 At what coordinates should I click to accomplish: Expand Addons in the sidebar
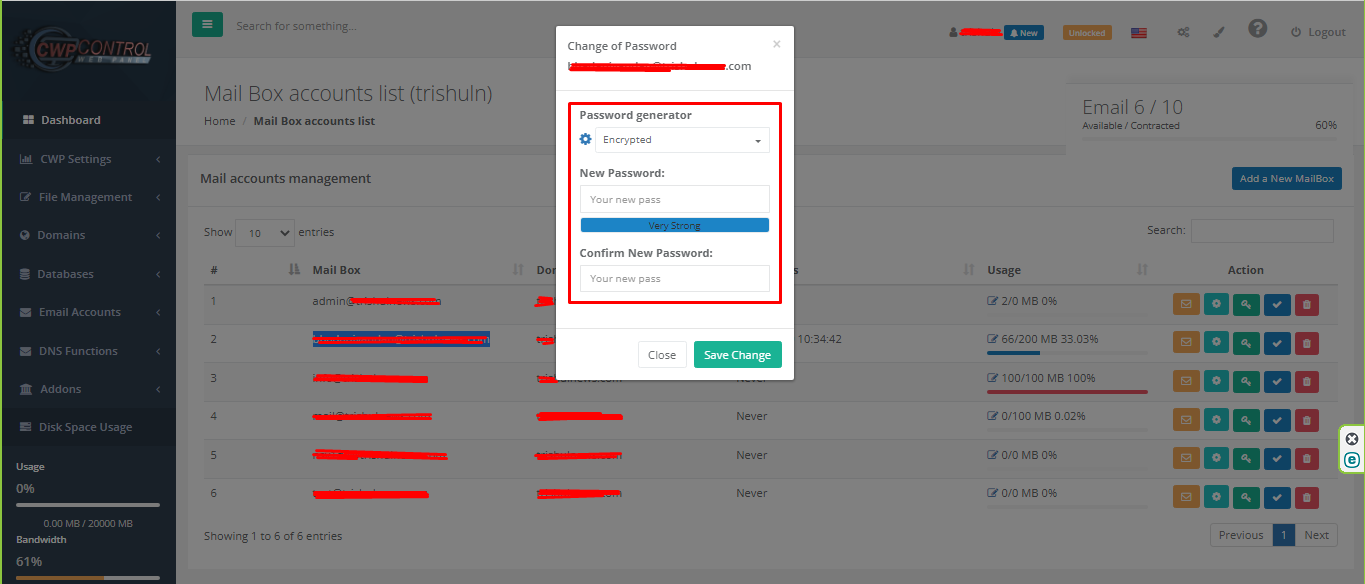pos(88,389)
